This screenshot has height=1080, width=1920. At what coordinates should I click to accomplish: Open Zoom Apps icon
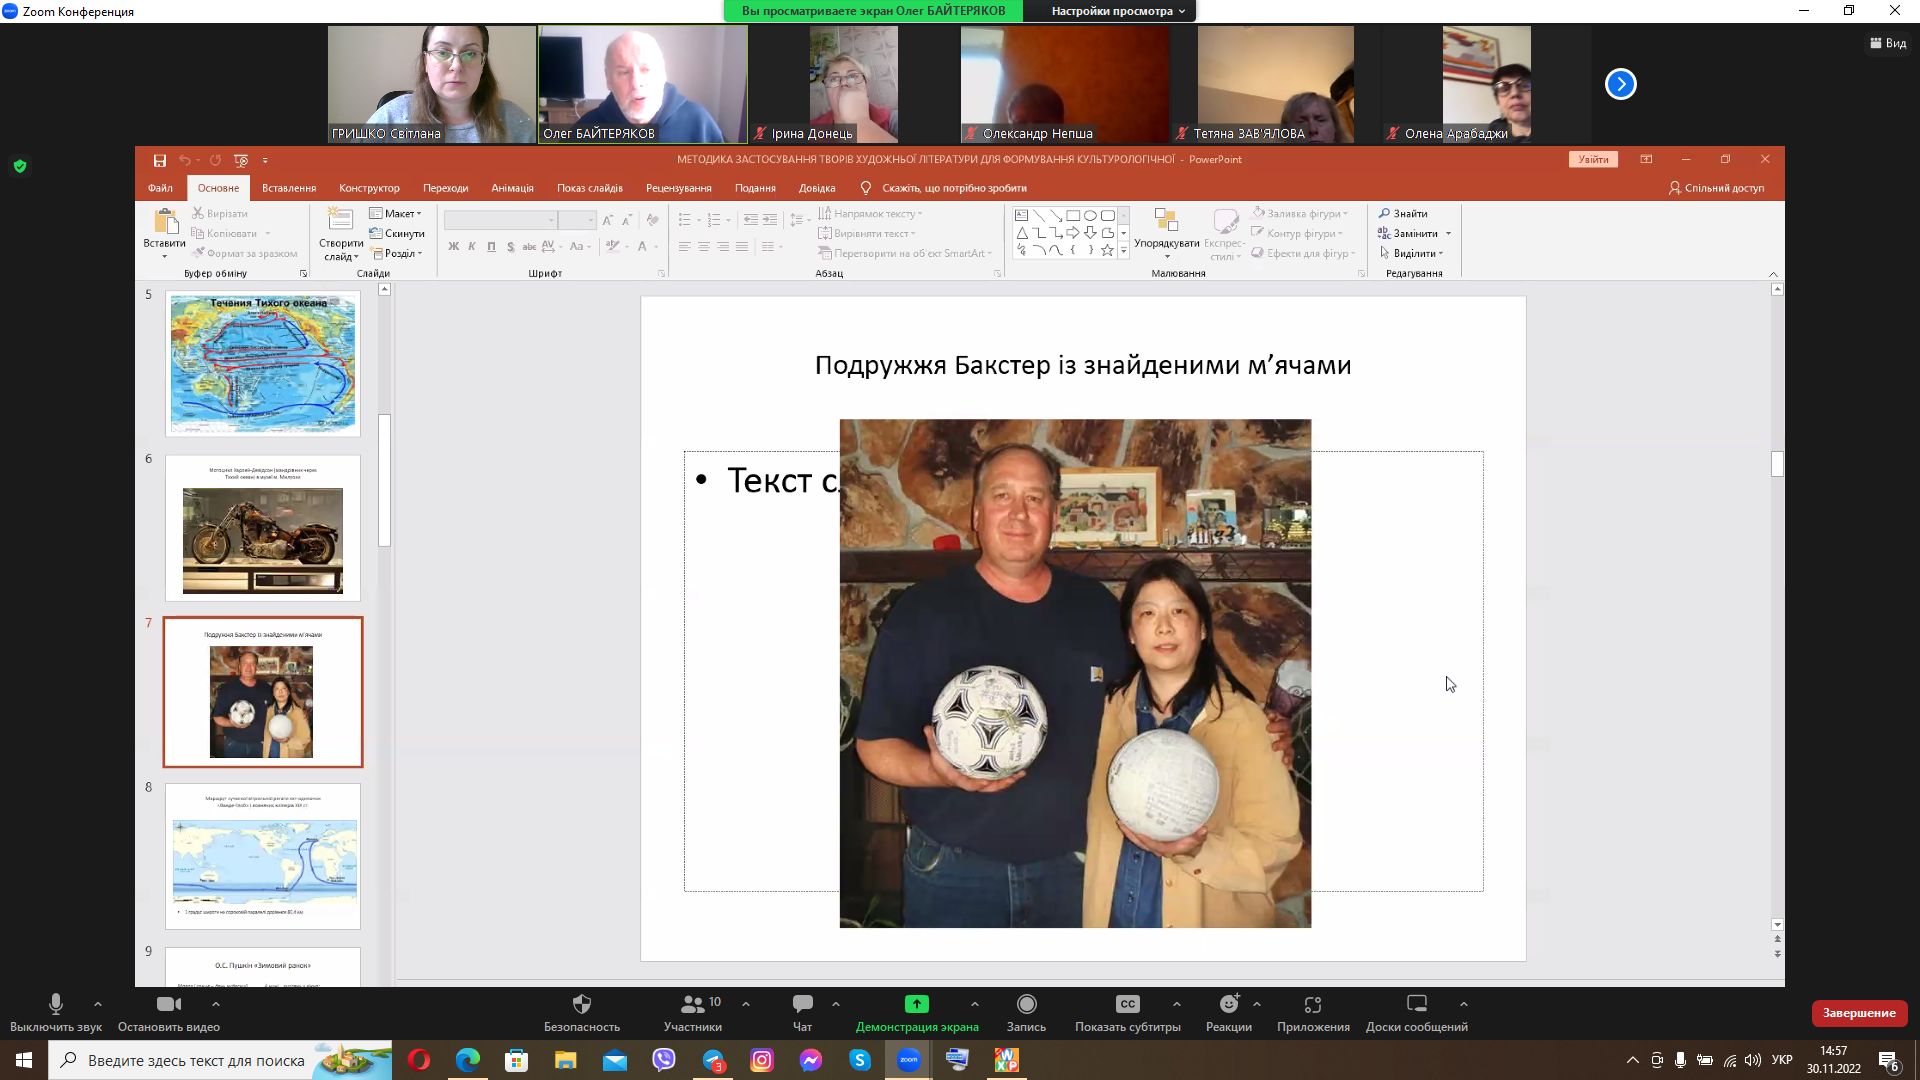click(1313, 1004)
